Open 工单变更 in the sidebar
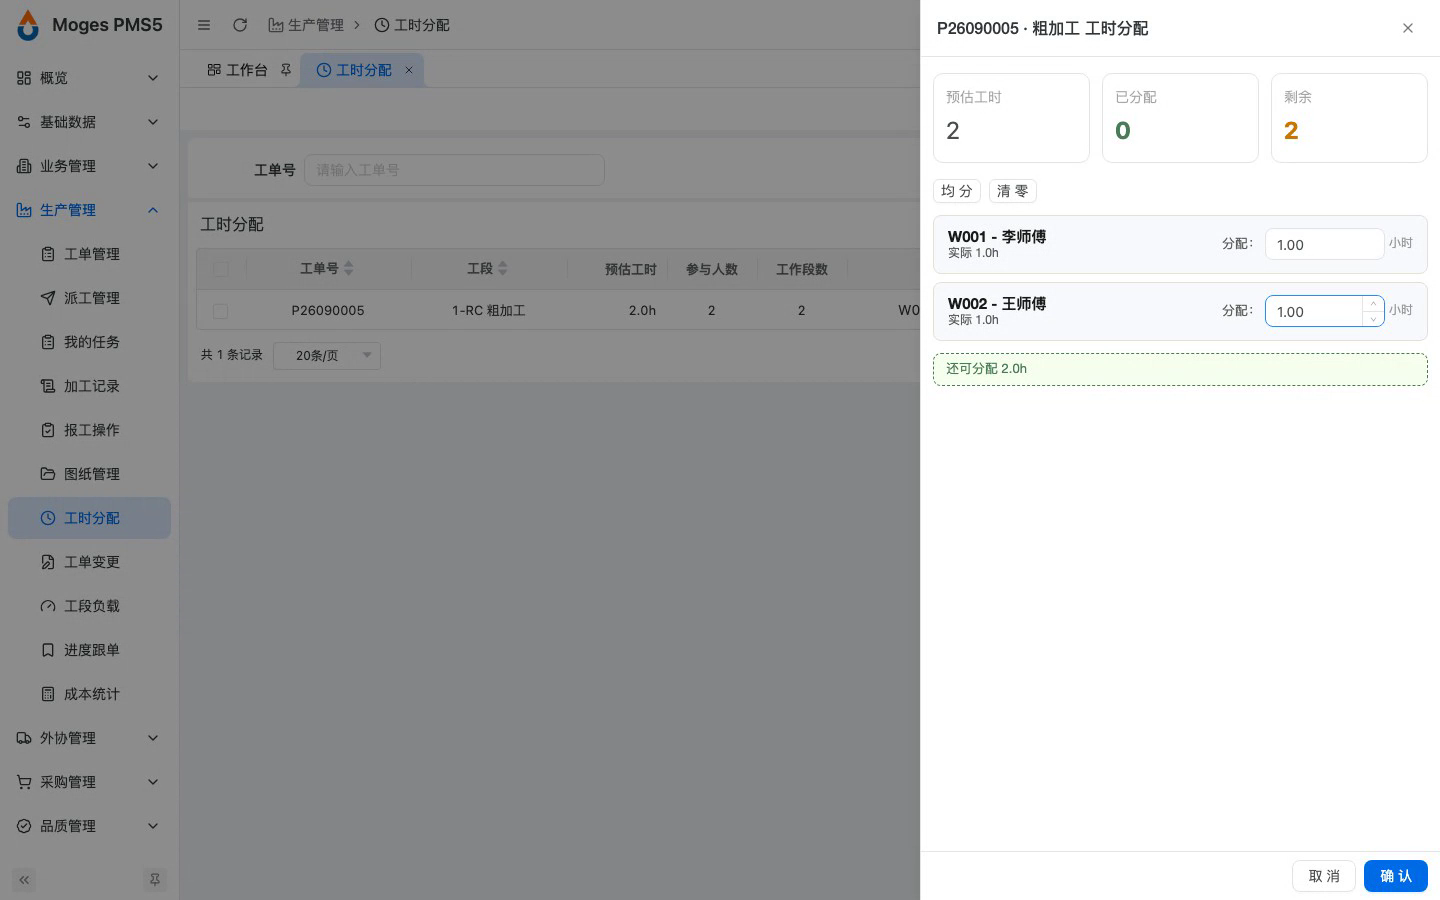Screen dimensions: 1440x900 pyautogui.click(x=90, y=562)
